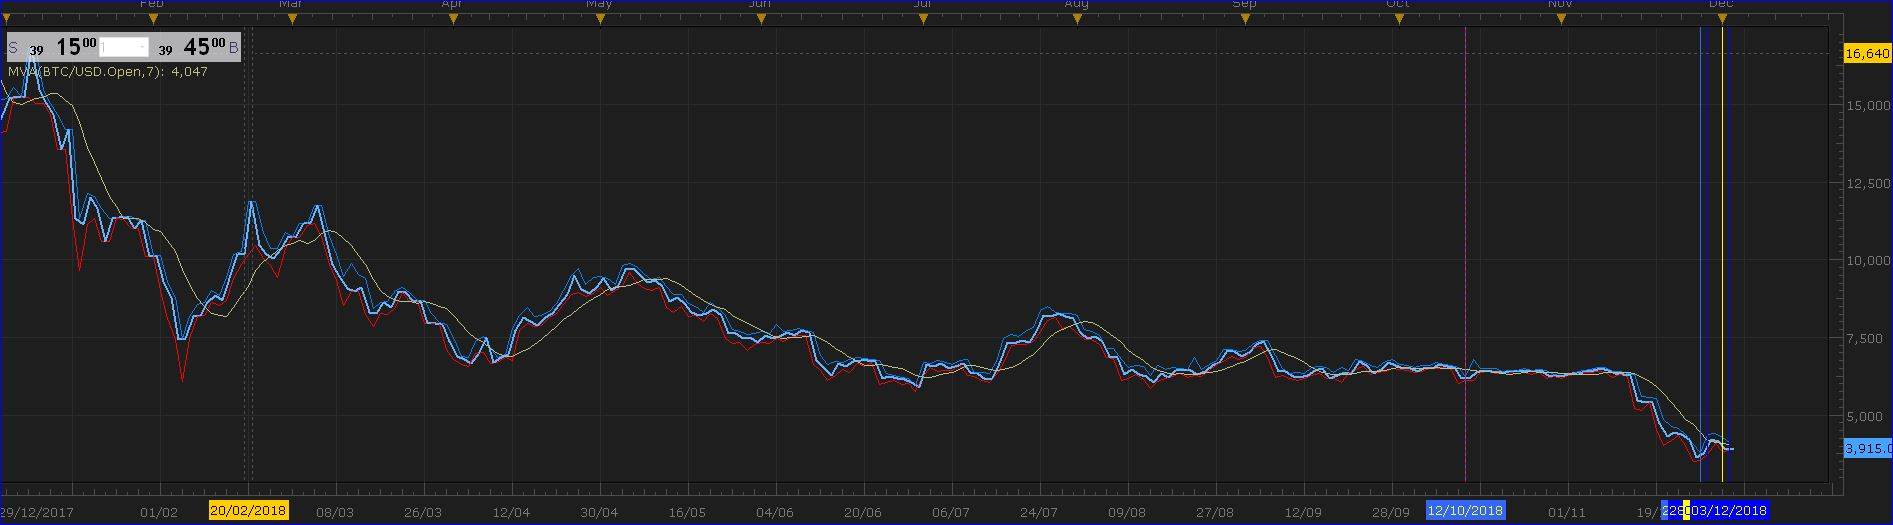Click the order quantity input field
Viewport: 1893px width, 525px height.
(118, 48)
